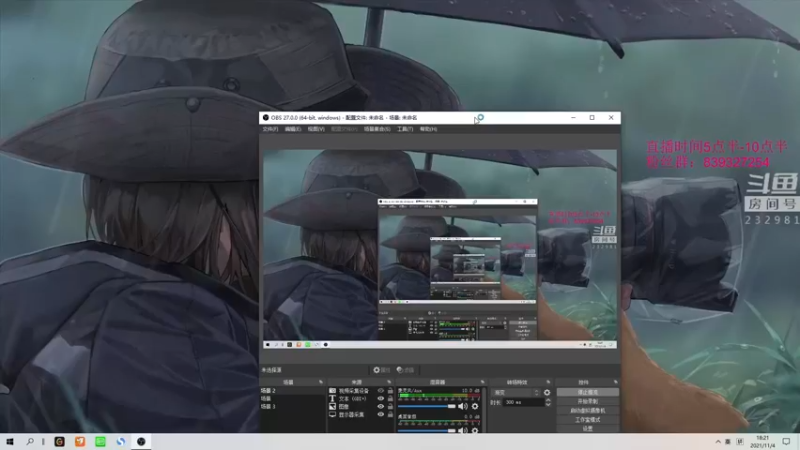Click the OBS preview canvas

440,249
